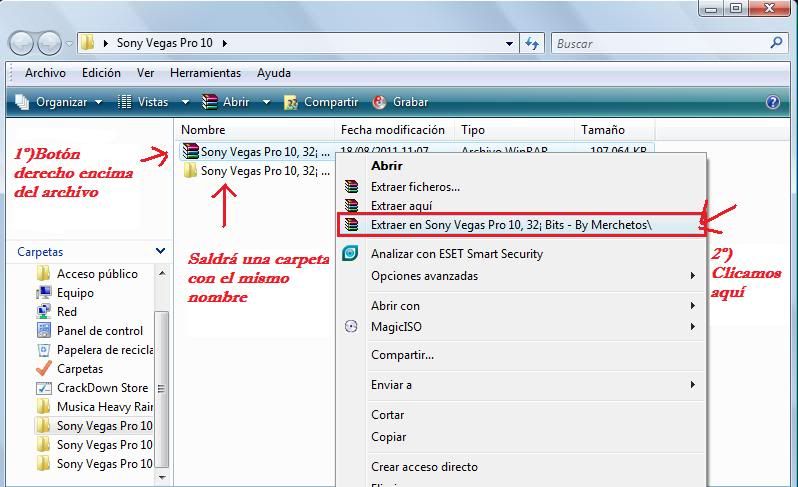Click the Vistas toolbar icon
Image resolution: width=798 pixels, height=487 pixels.
click(x=124, y=102)
